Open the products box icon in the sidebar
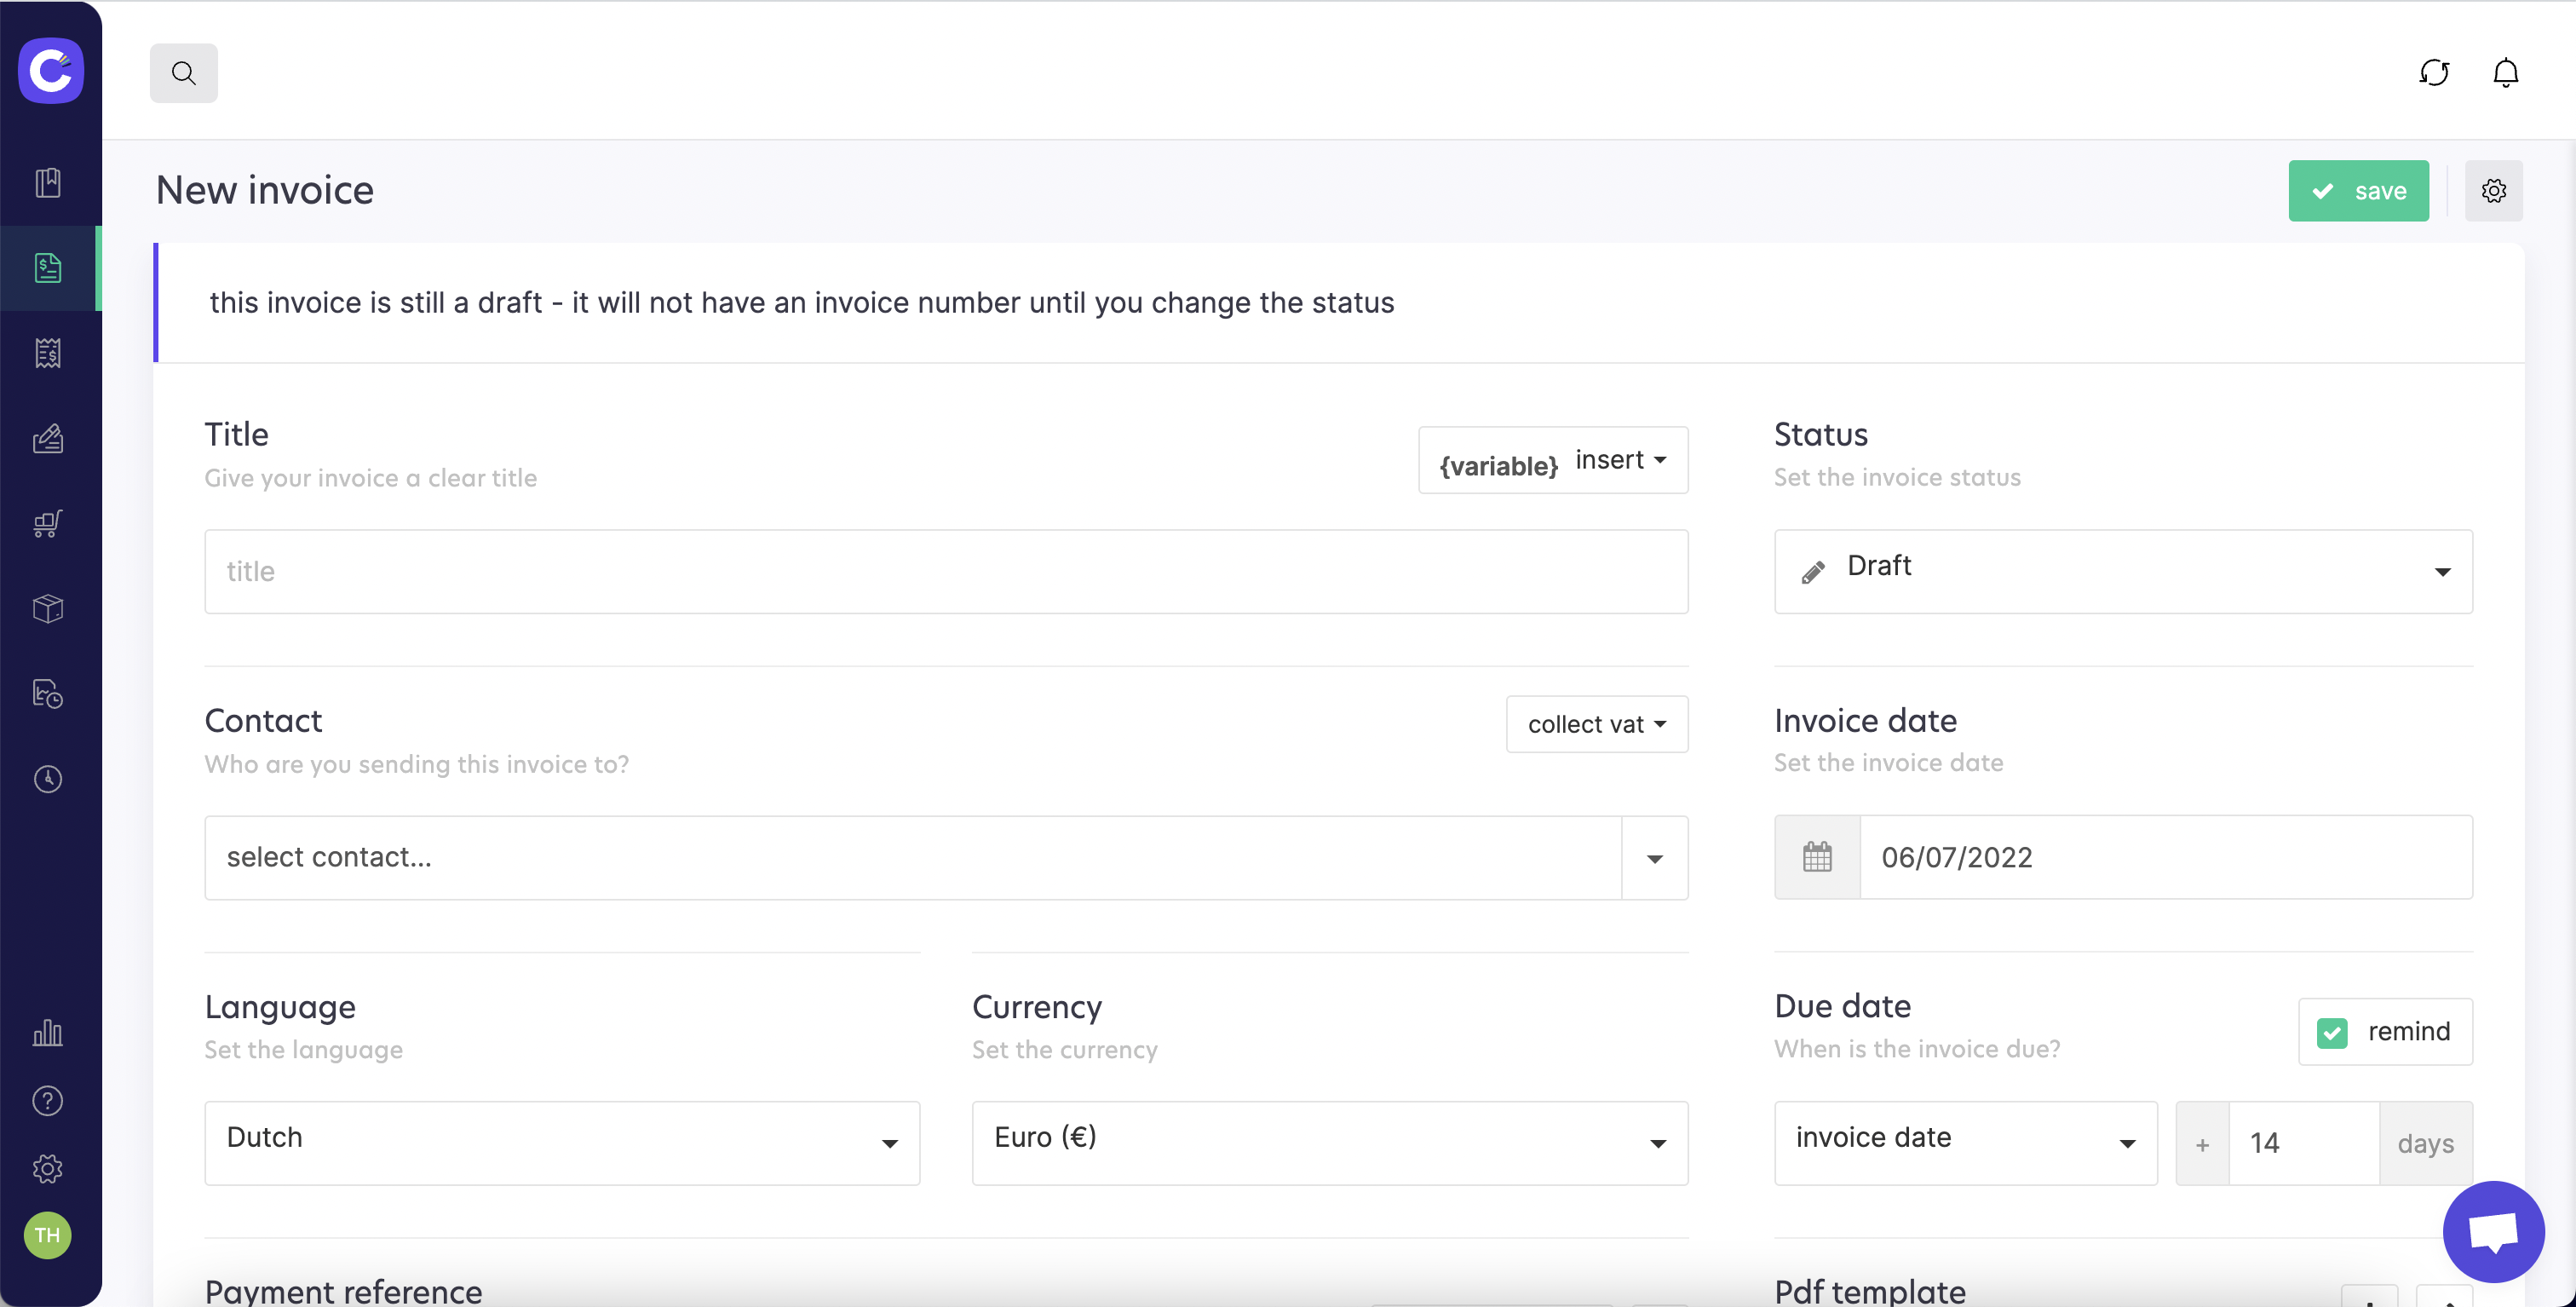Viewport: 2576px width, 1307px height. pos(47,609)
